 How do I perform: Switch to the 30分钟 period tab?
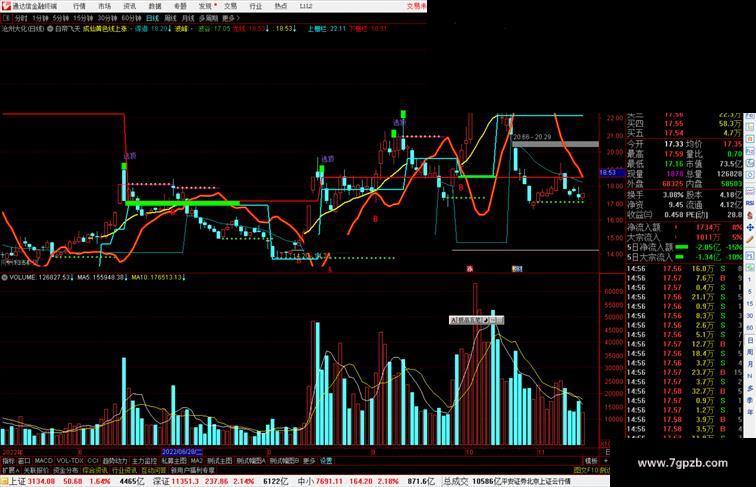[107, 18]
